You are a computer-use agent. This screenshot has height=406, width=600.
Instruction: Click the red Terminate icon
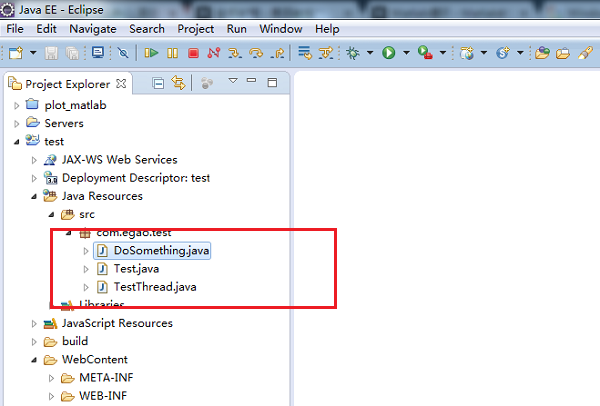point(193,53)
